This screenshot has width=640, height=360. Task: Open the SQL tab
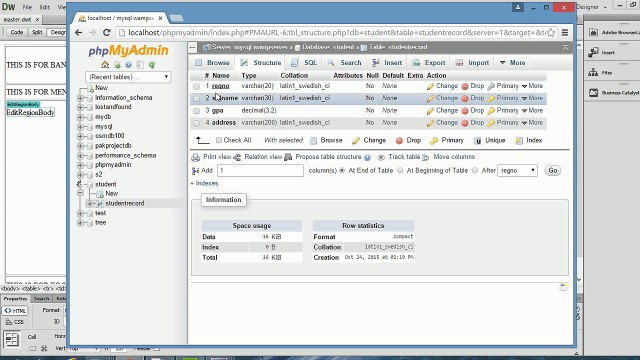pyautogui.click(x=304, y=63)
